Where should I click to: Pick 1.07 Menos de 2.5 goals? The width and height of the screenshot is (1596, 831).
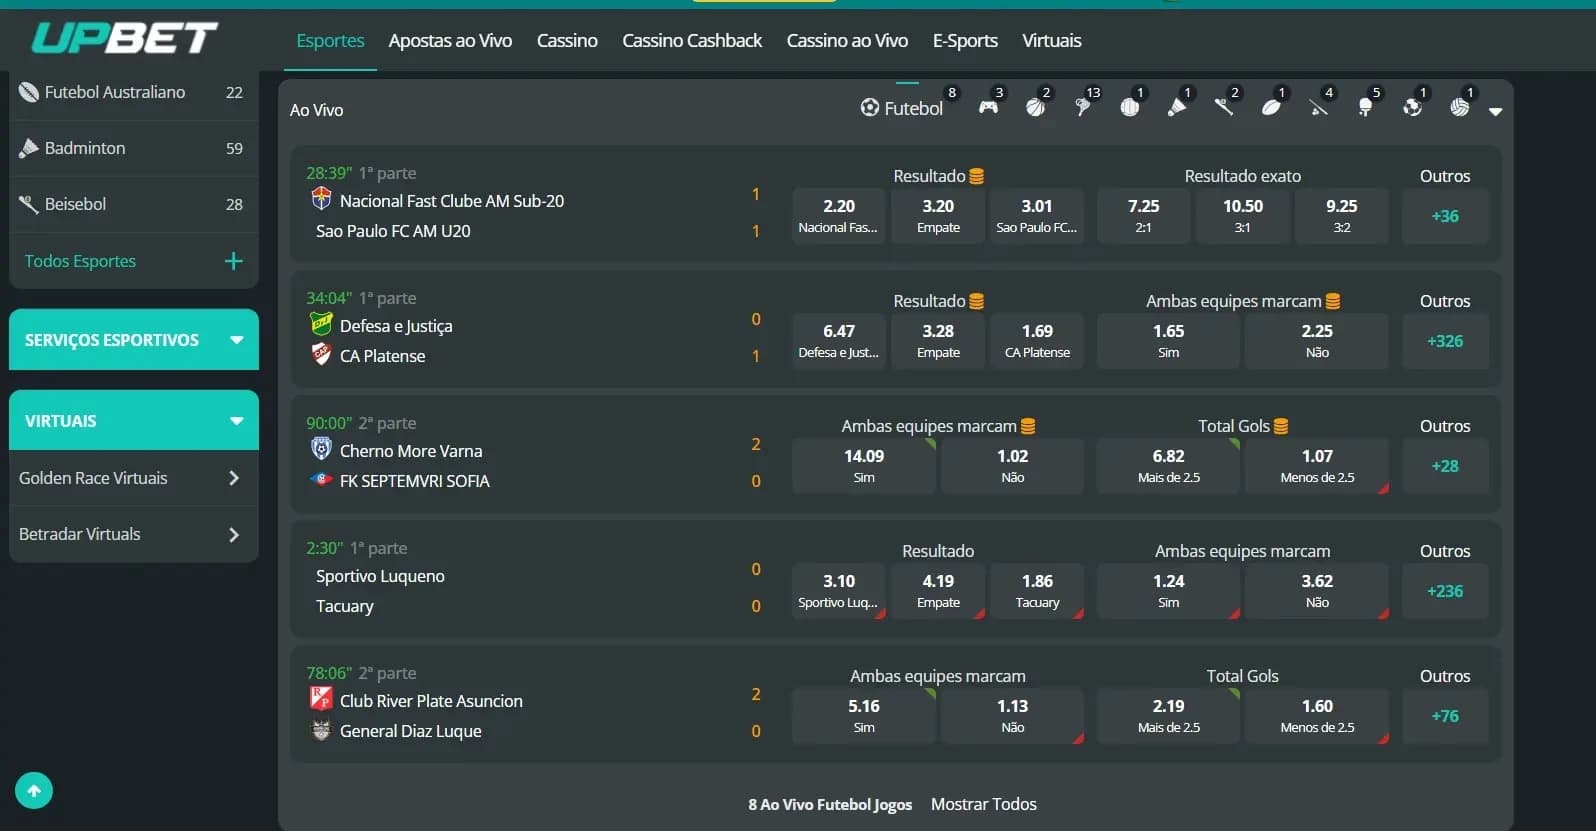(x=1317, y=466)
